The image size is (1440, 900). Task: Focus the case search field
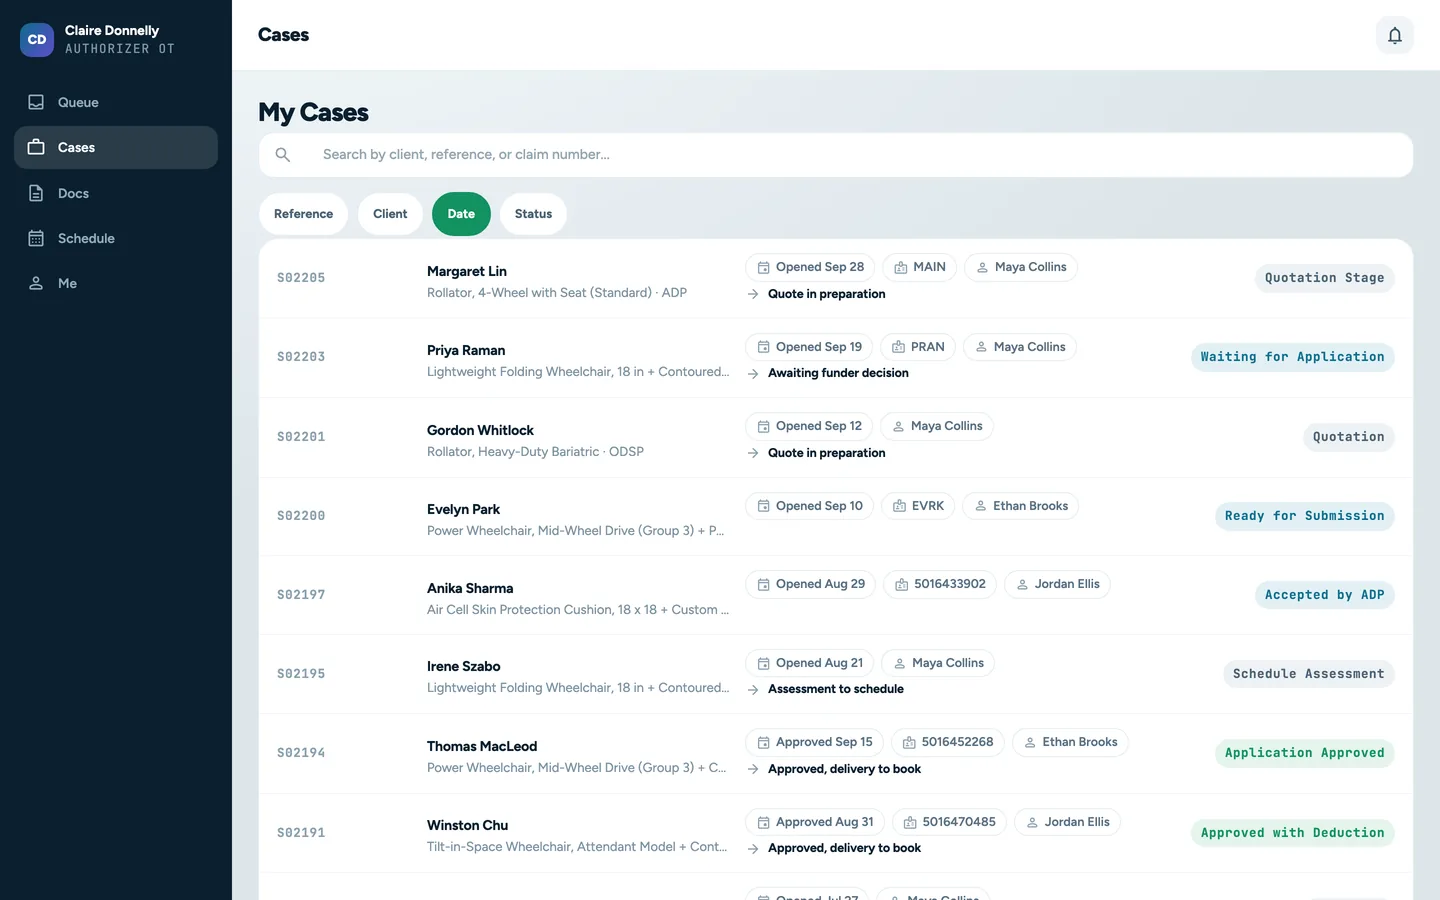point(836,155)
